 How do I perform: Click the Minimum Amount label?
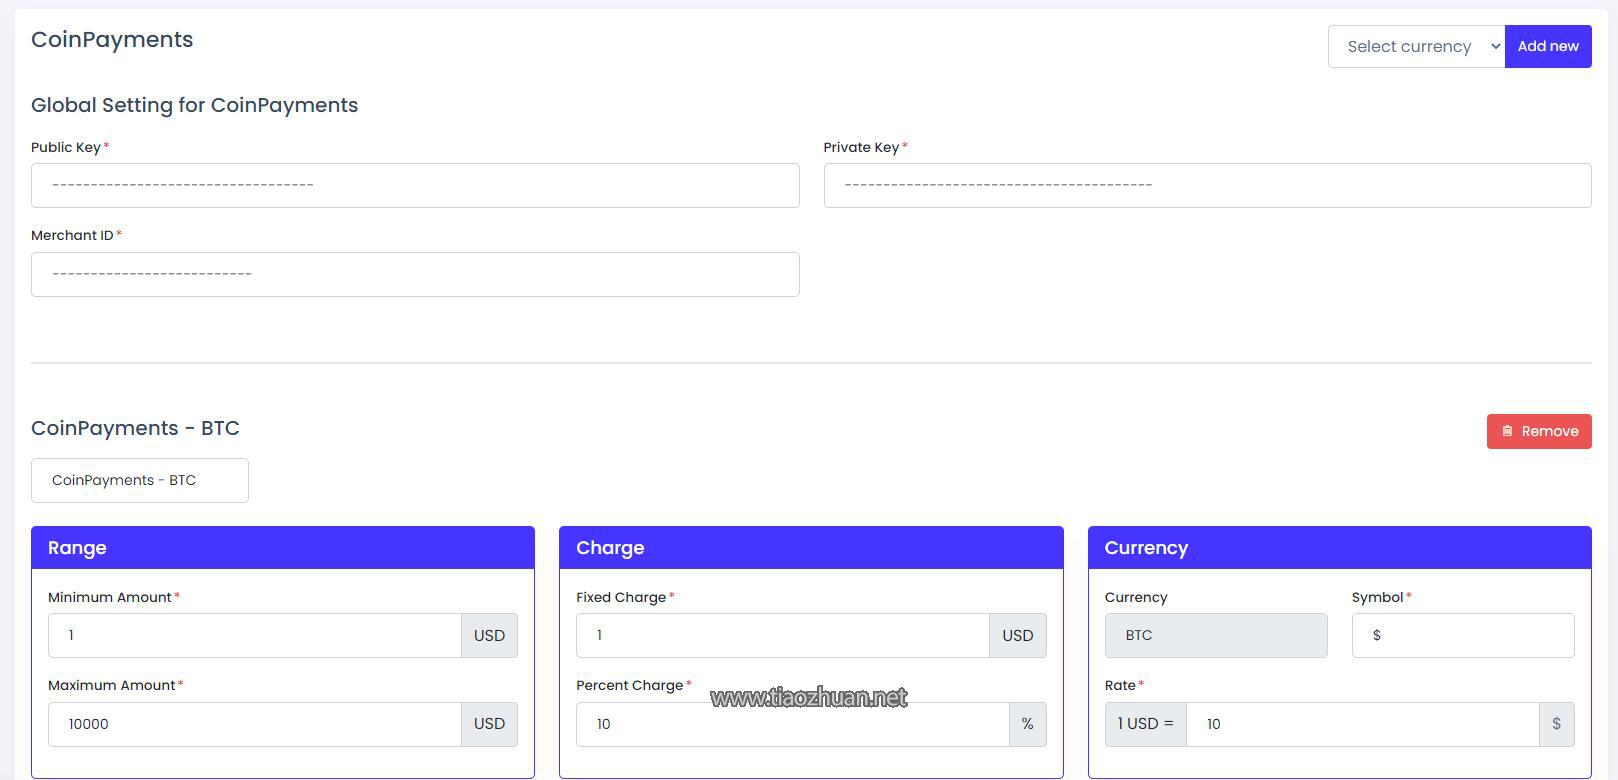(110, 597)
